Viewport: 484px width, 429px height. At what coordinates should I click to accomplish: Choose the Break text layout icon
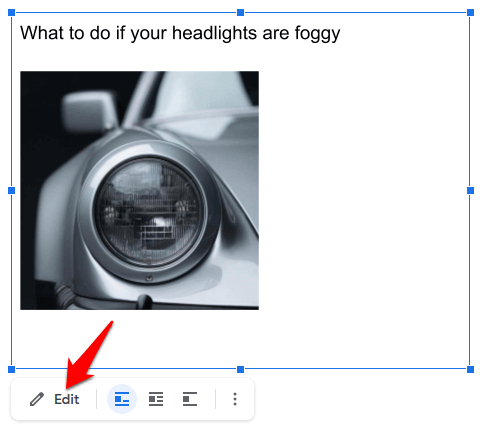click(x=190, y=399)
